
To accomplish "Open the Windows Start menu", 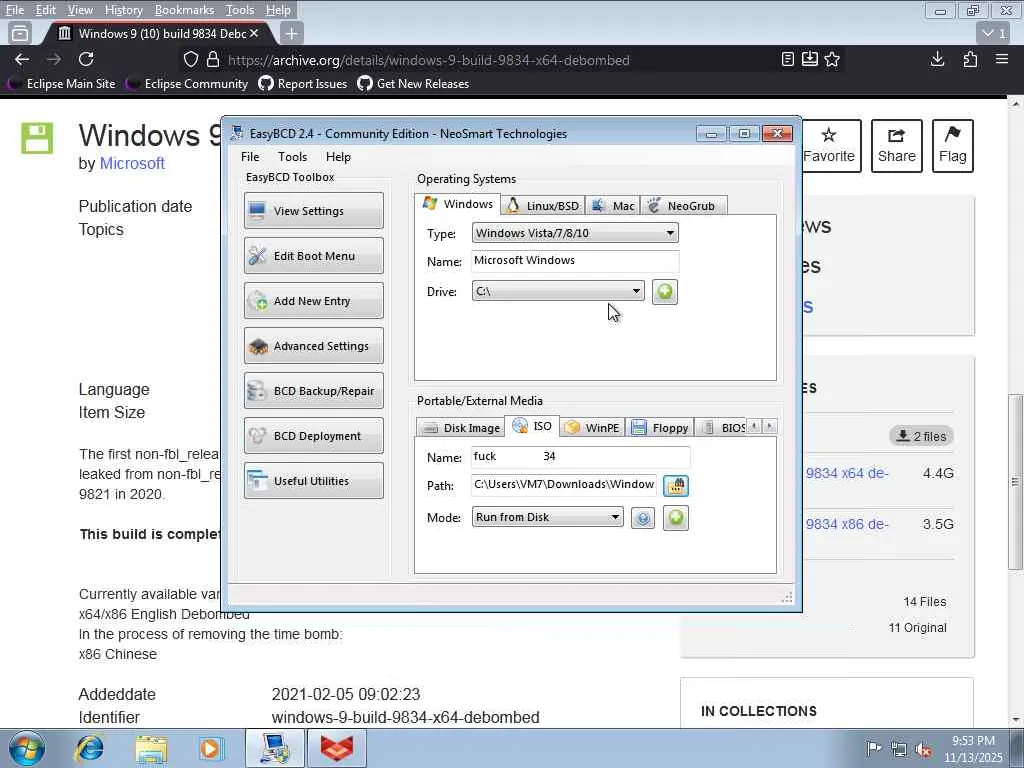I will (27, 748).
